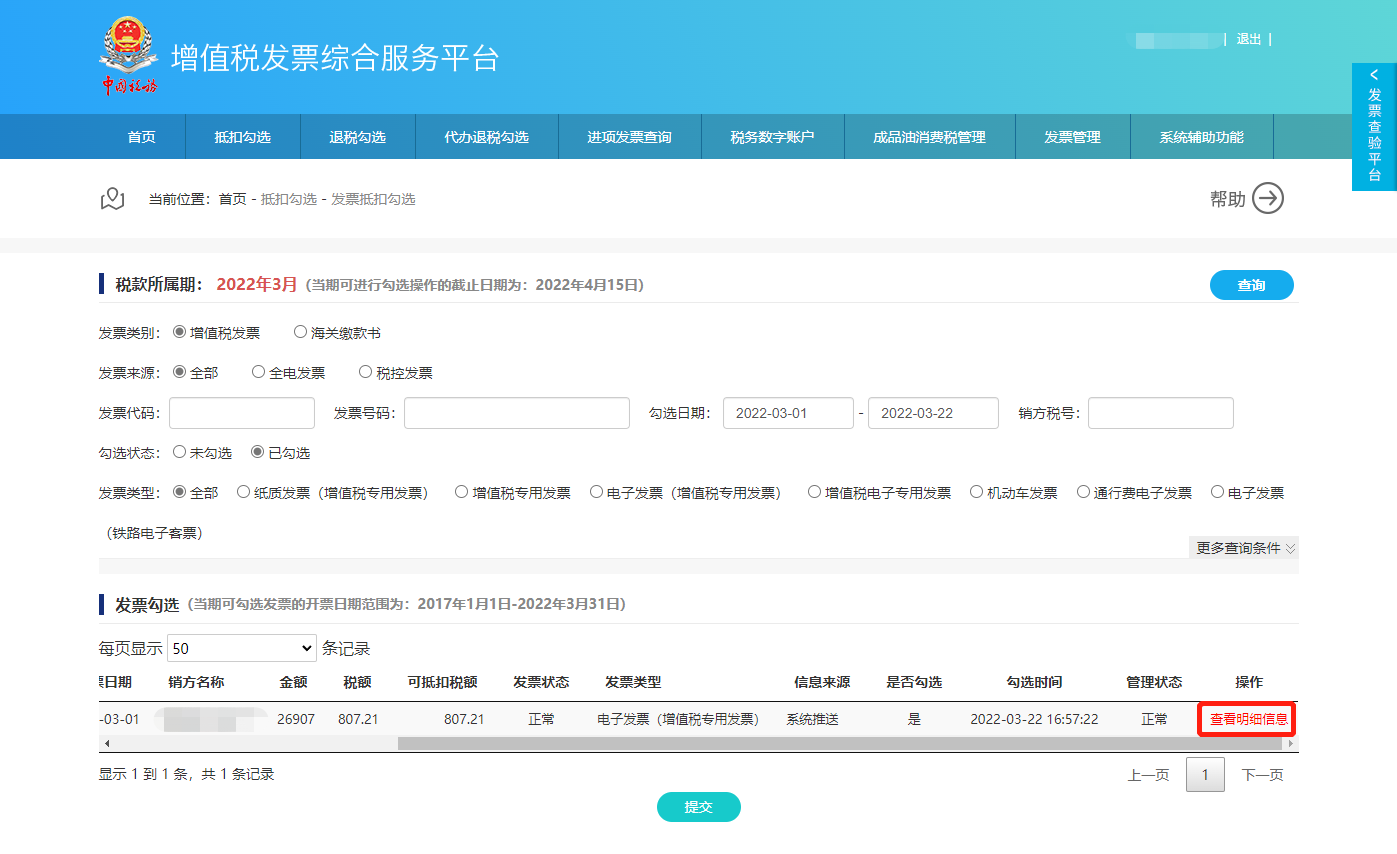Select 机动车发票 type radio

977,492
